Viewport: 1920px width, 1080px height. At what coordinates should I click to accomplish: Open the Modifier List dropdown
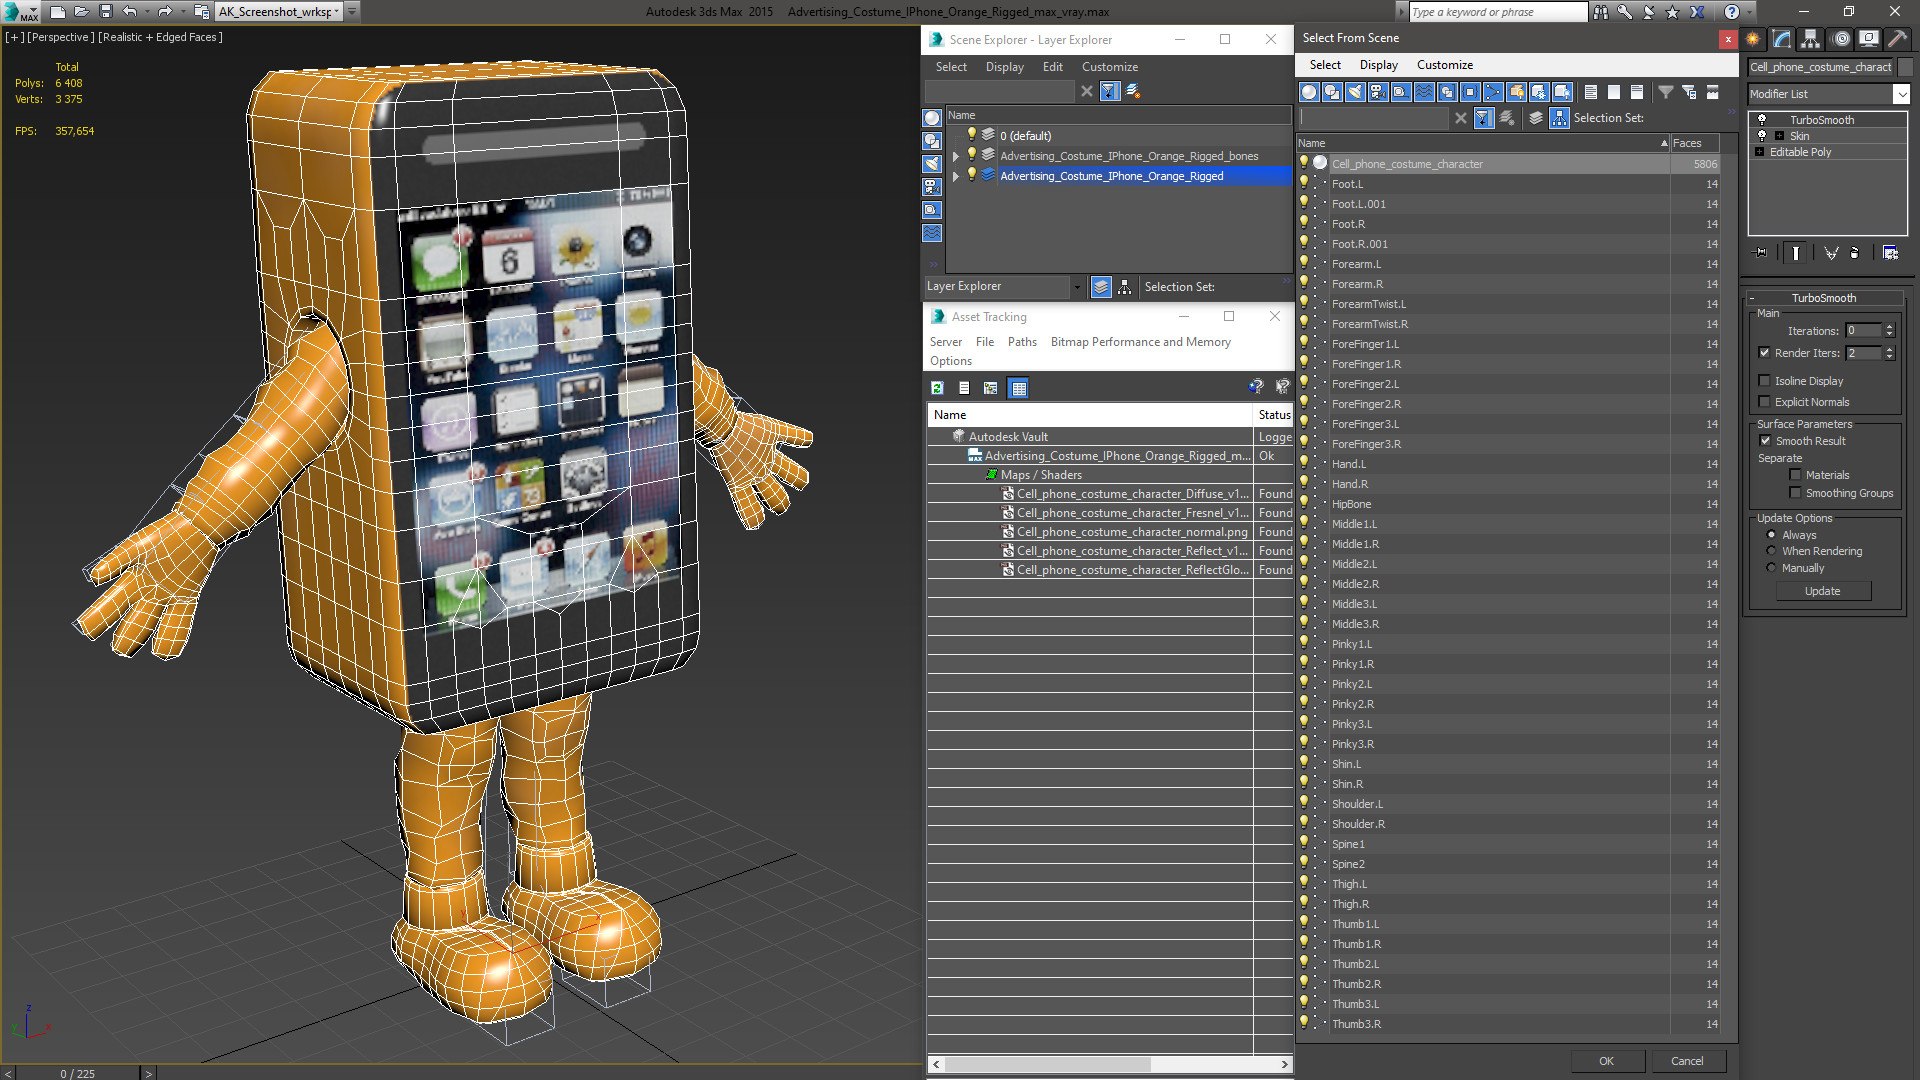pyautogui.click(x=1901, y=94)
